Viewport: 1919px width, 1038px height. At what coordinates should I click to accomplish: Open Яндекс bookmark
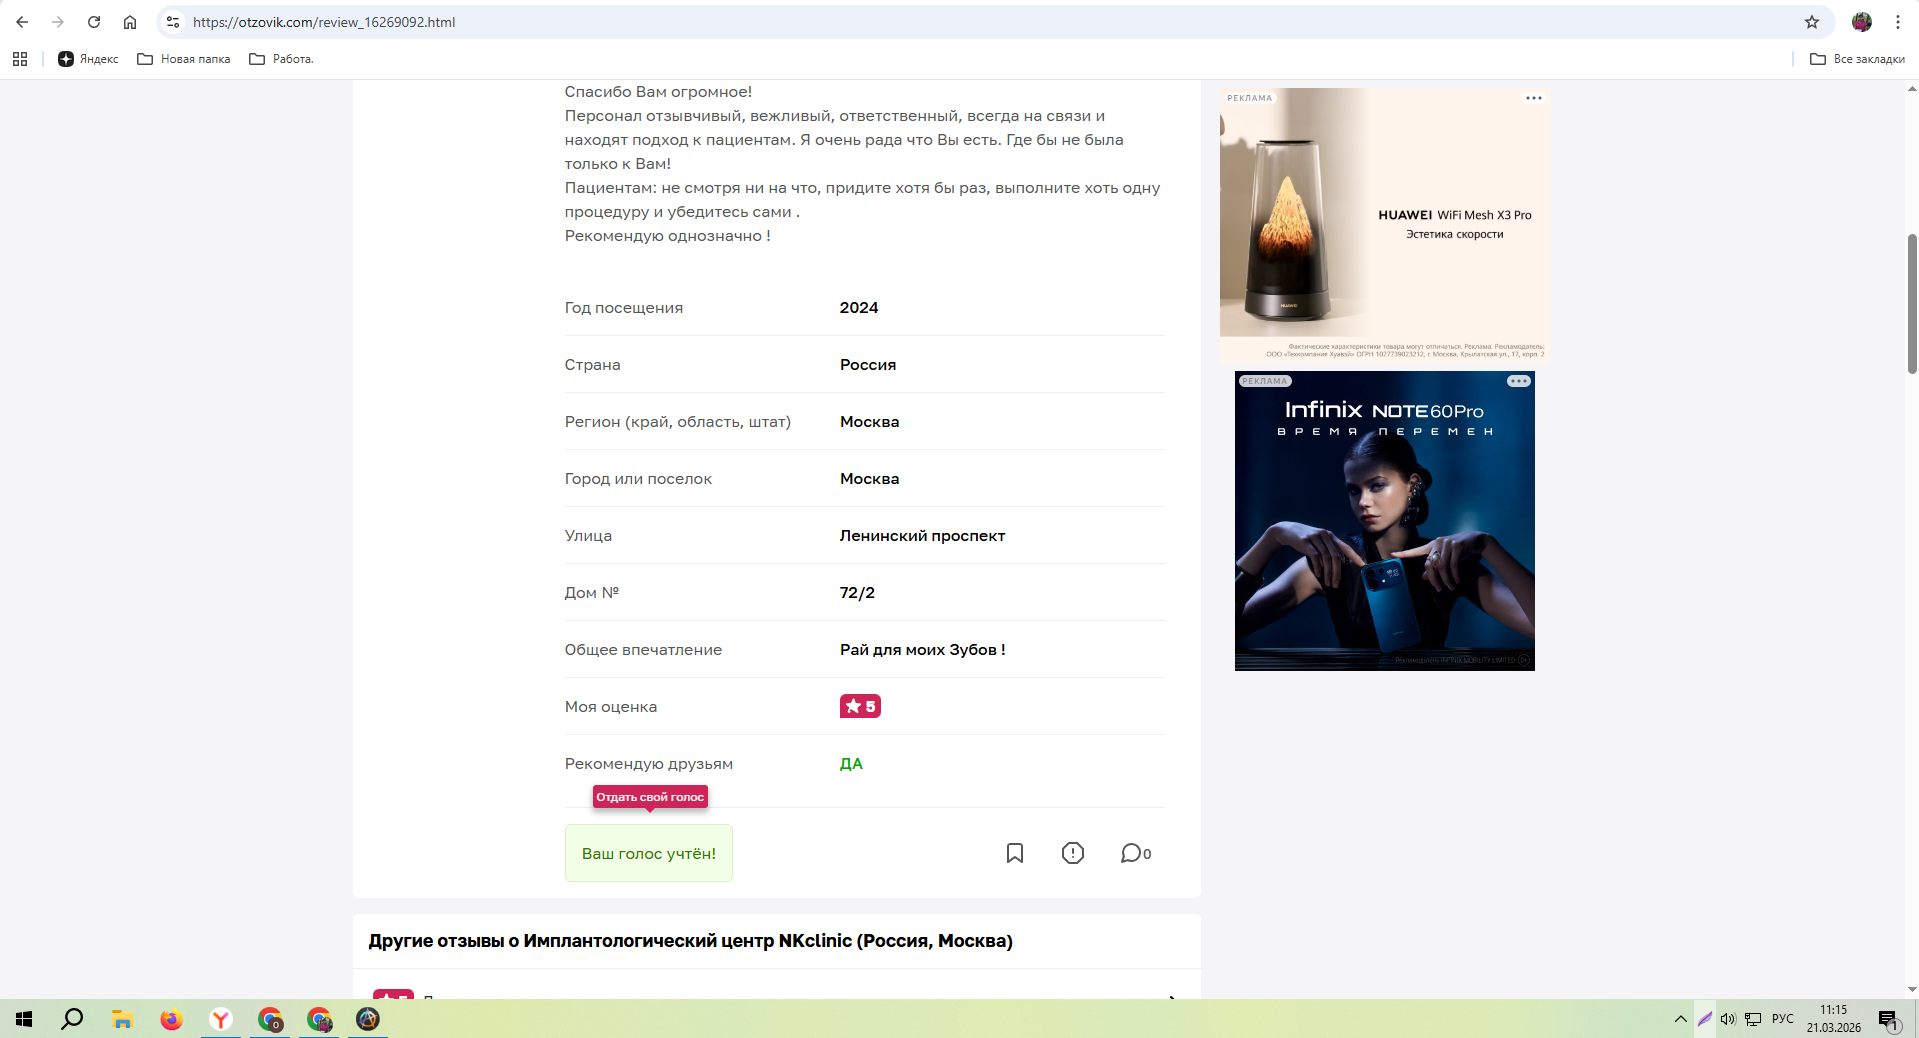point(88,59)
